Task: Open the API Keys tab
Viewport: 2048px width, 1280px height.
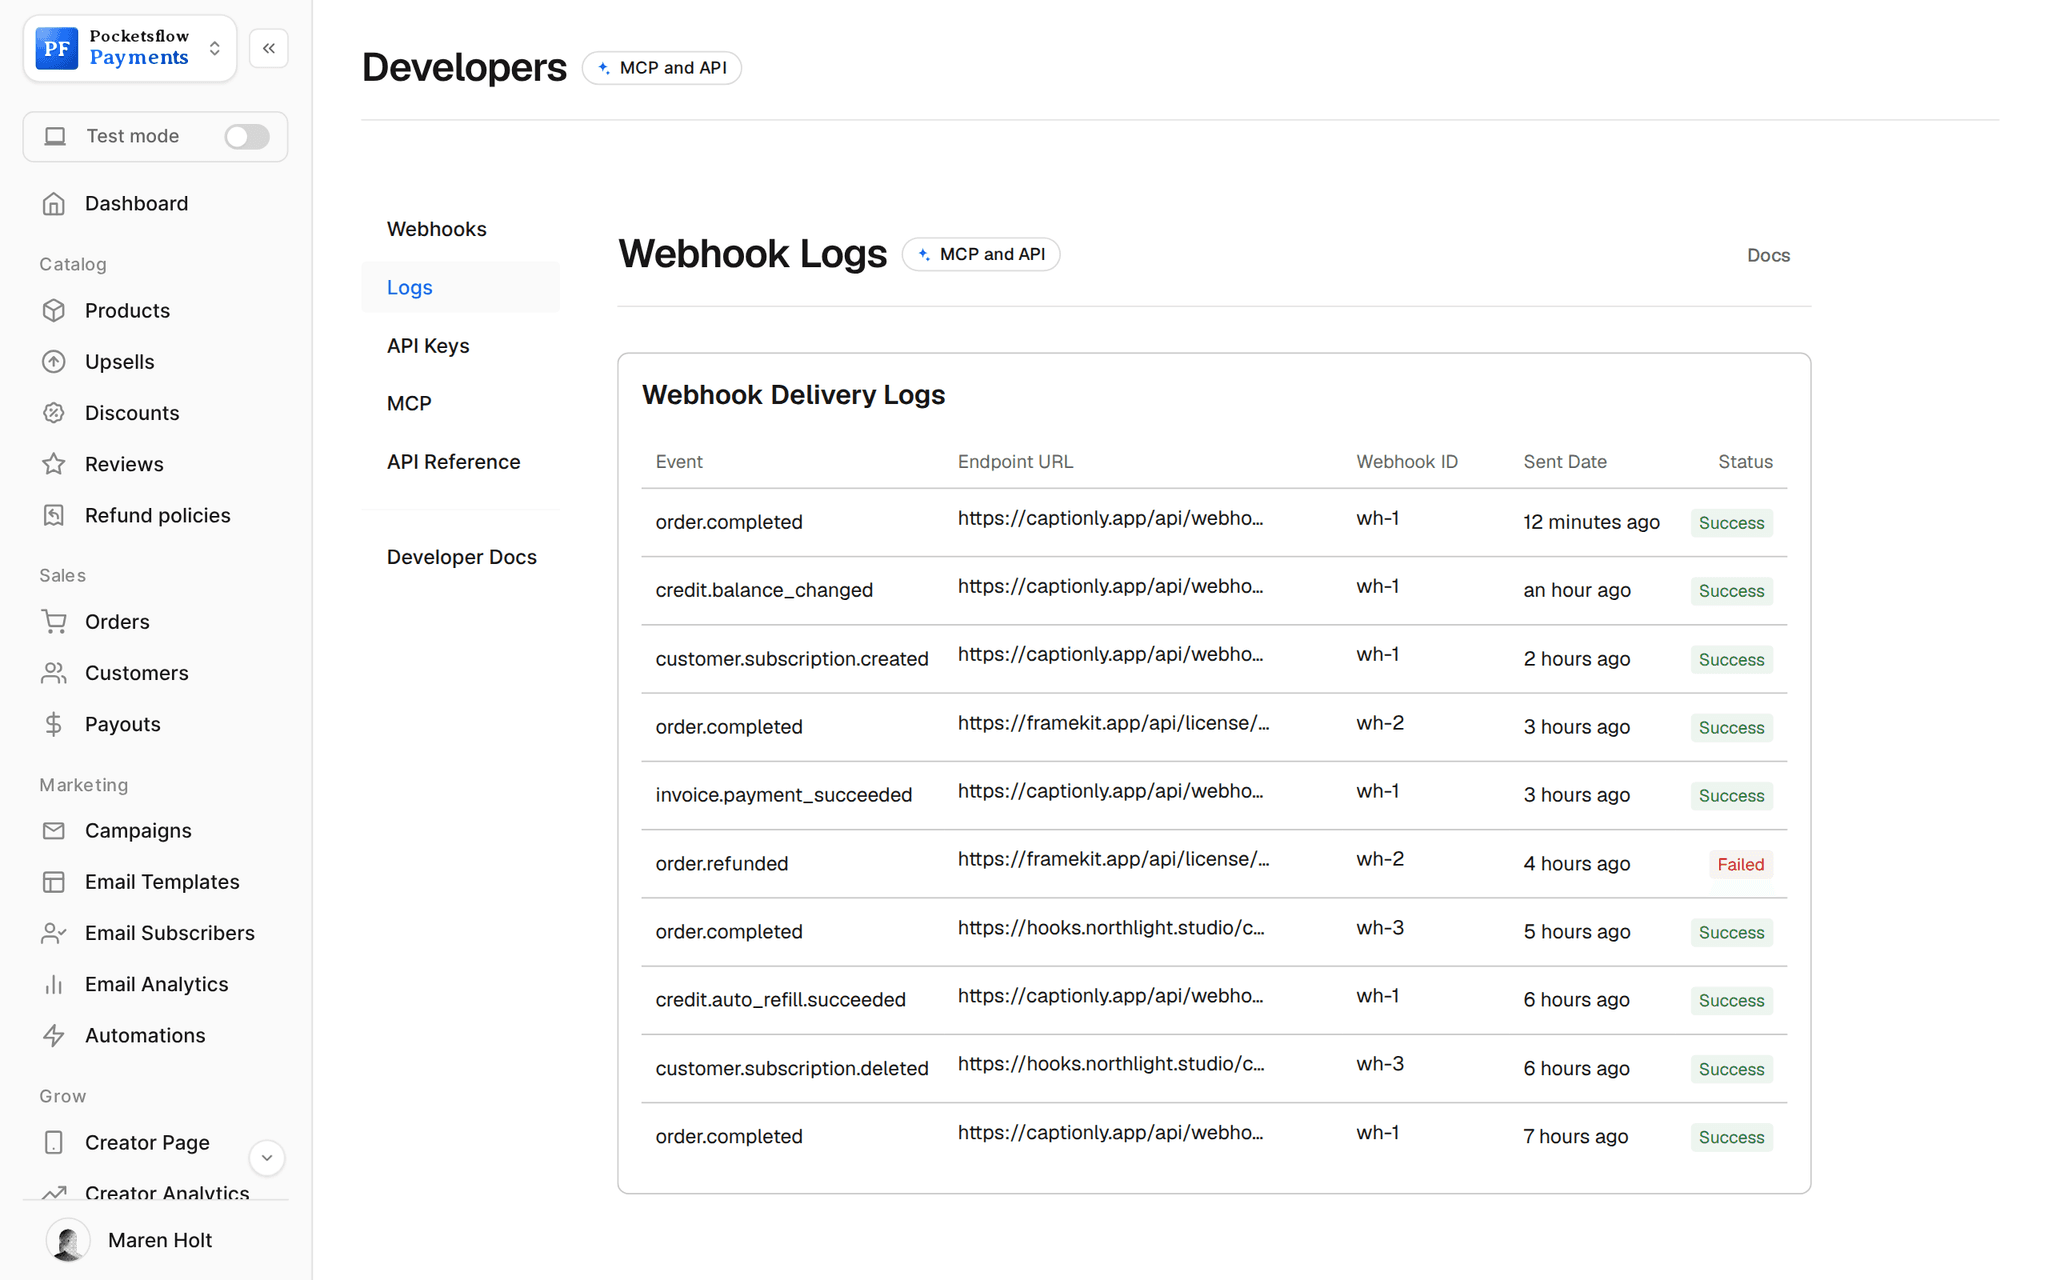Action: 461,345
